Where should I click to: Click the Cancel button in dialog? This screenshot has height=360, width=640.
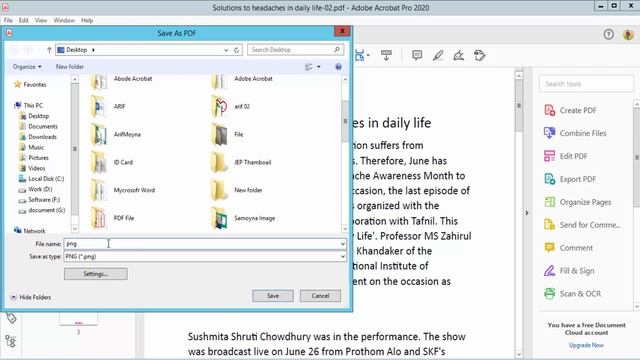point(320,296)
